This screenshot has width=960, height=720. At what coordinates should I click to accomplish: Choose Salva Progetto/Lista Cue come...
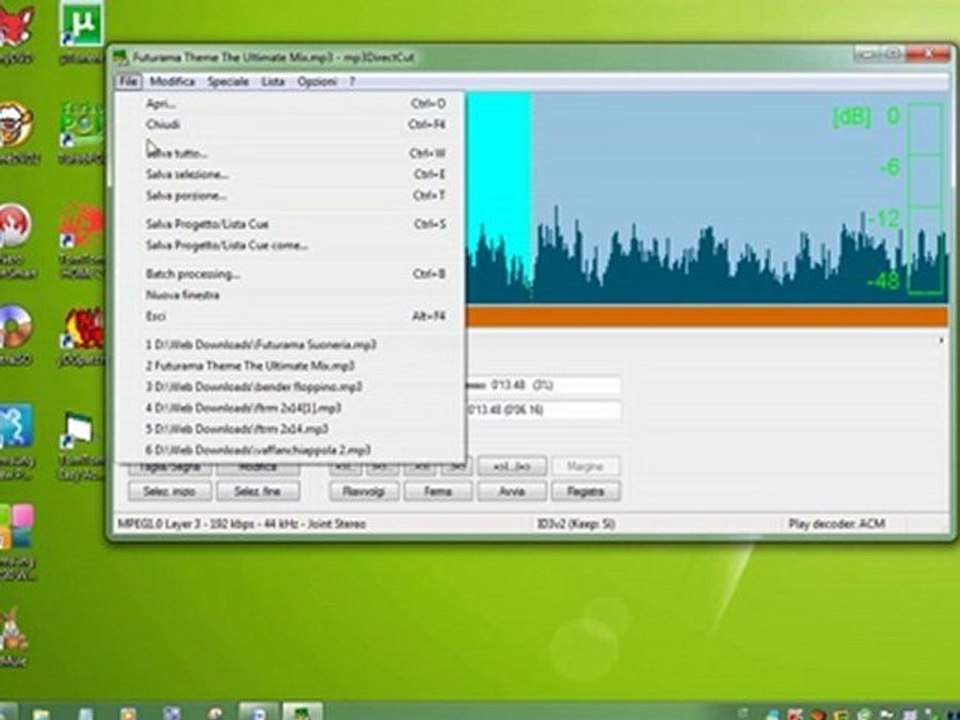[290, 245]
